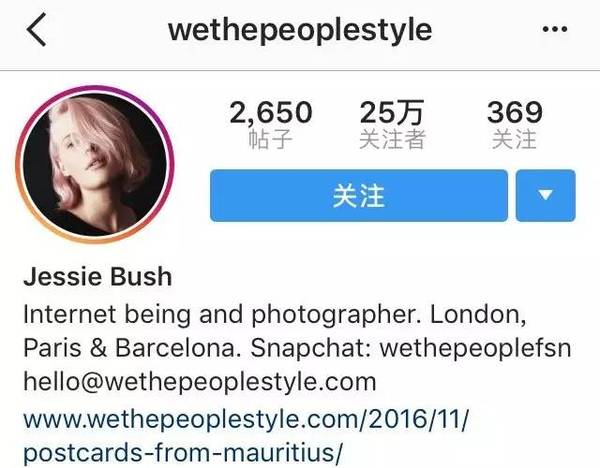Expand suggested accounts dropdown arrow button
This screenshot has height=468, width=600.
545,196
